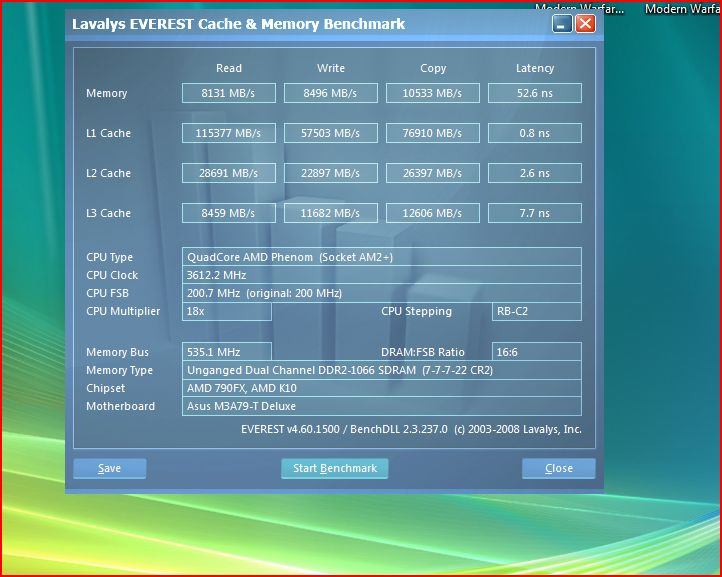Click the CPU Type field QuadCore AMD Phenom
This screenshot has width=722, height=577.
[382, 257]
